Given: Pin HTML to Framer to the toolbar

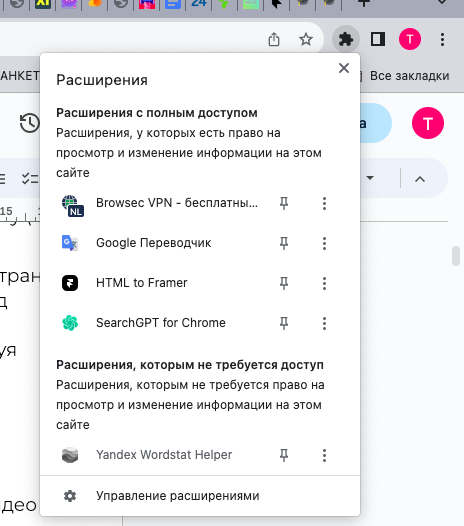Looking at the screenshot, I should [284, 283].
